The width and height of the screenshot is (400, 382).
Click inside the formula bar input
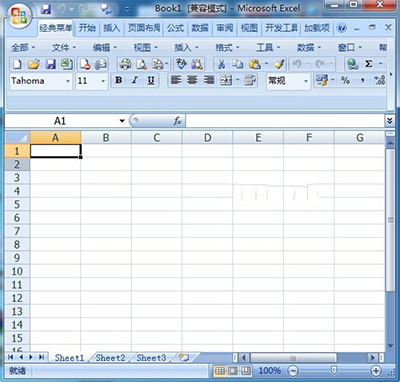[285, 121]
